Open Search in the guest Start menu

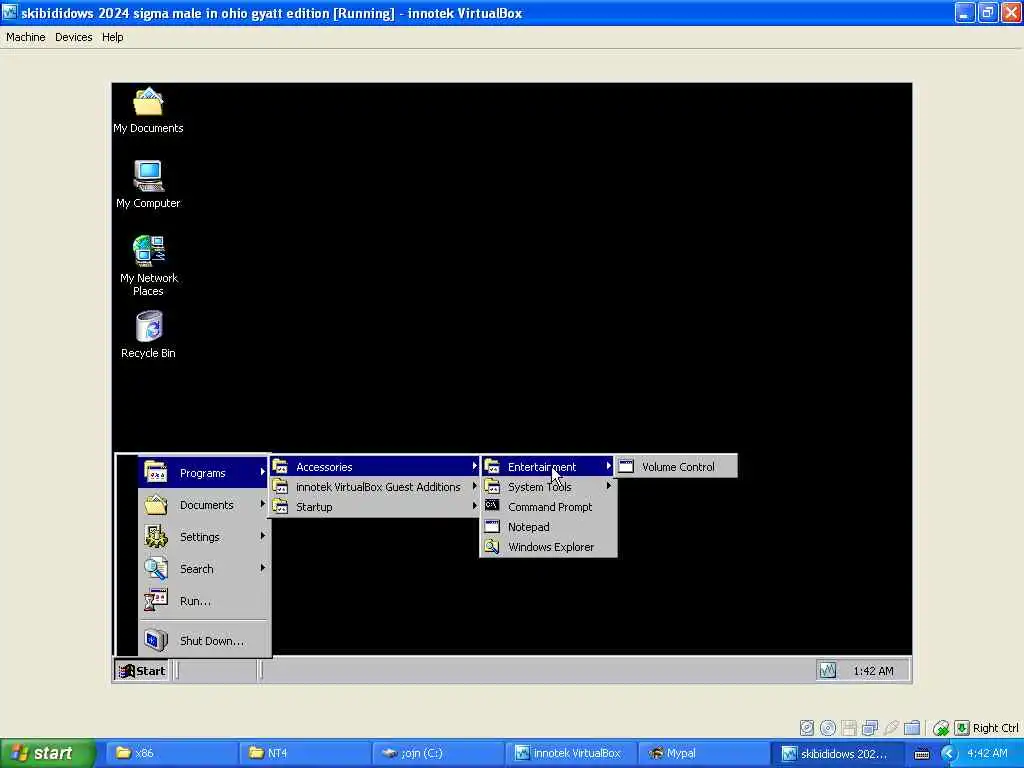point(204,569)
